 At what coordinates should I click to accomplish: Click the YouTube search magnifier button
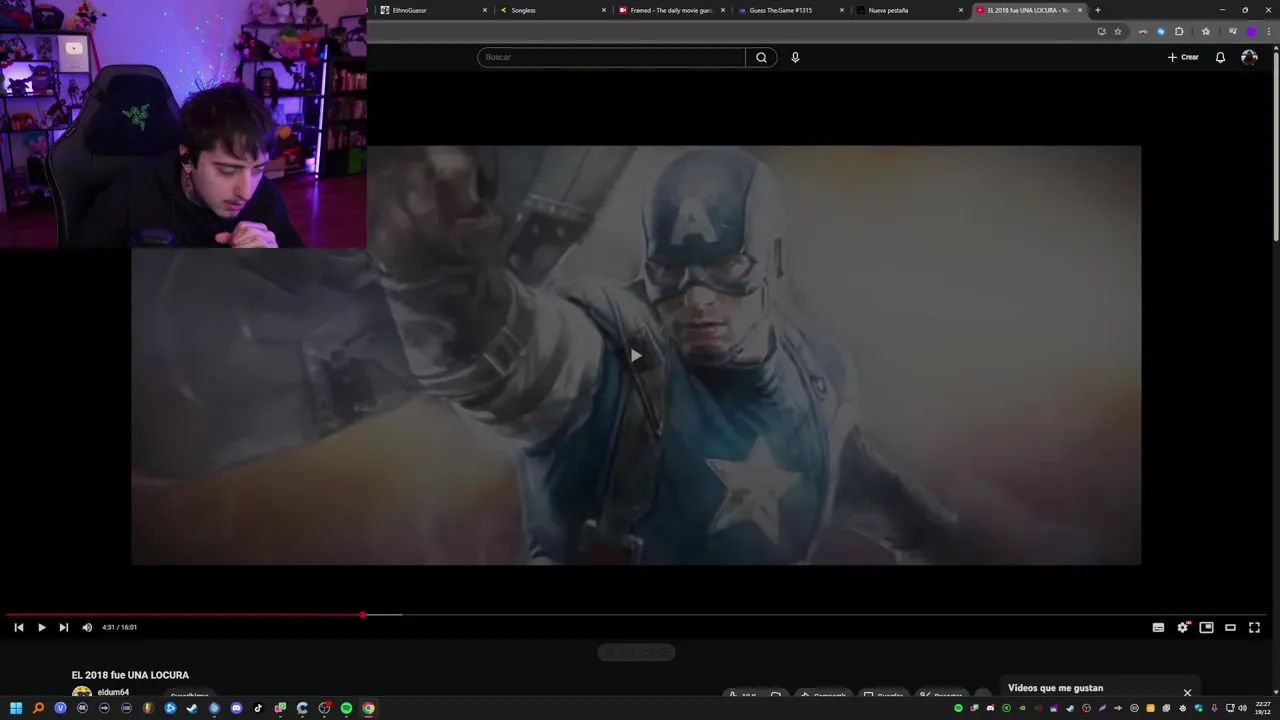tap(761, 57)
